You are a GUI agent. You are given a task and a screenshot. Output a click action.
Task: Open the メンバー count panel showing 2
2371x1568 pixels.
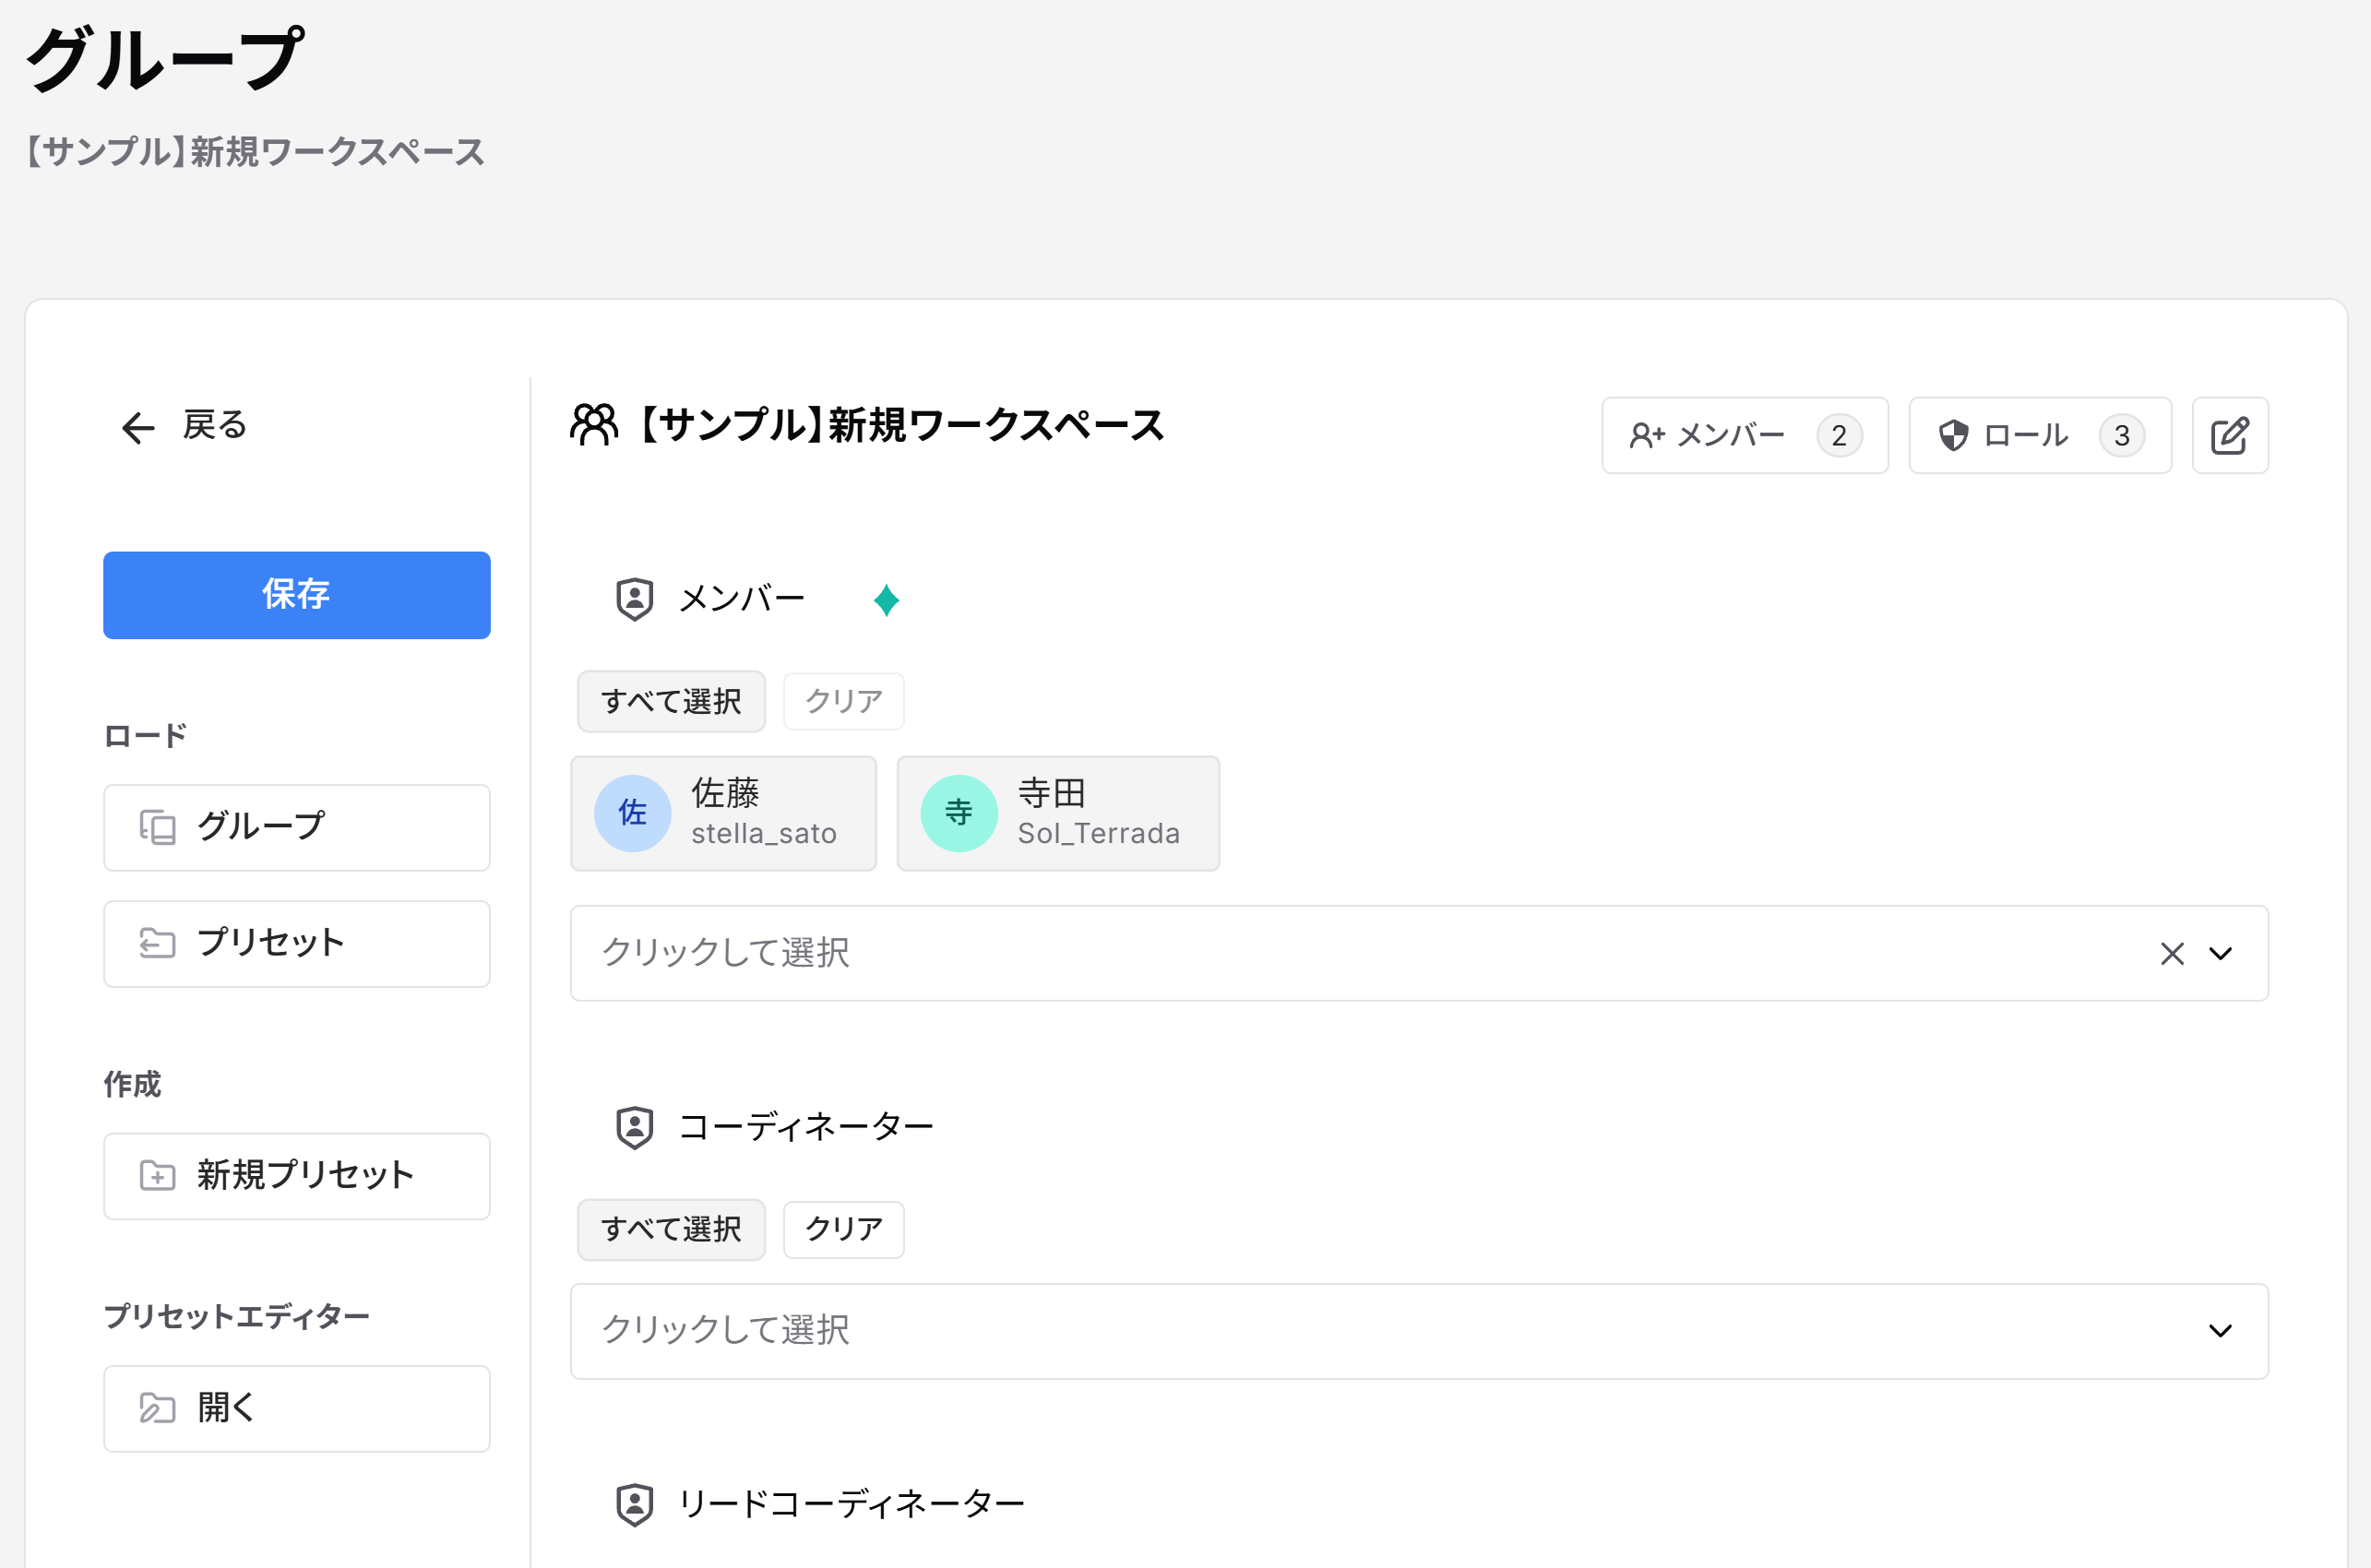1744,435
